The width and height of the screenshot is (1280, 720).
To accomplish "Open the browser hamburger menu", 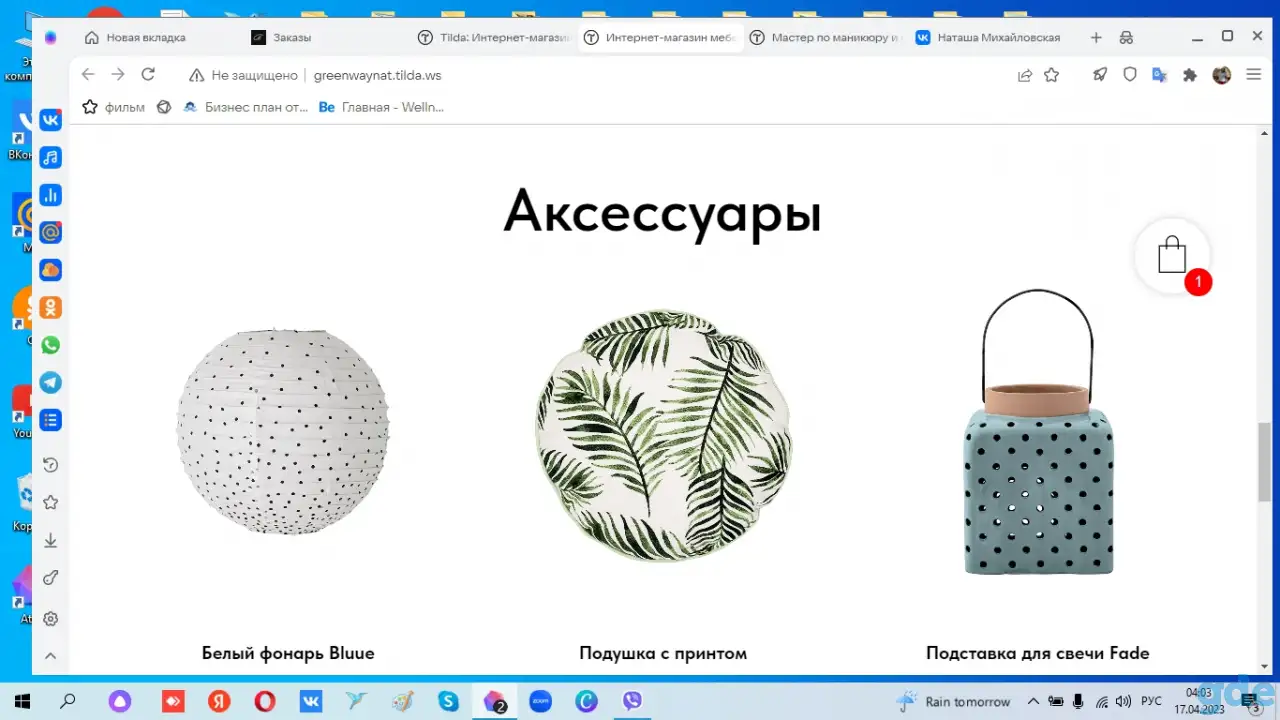I will [x=1254, y=75].
